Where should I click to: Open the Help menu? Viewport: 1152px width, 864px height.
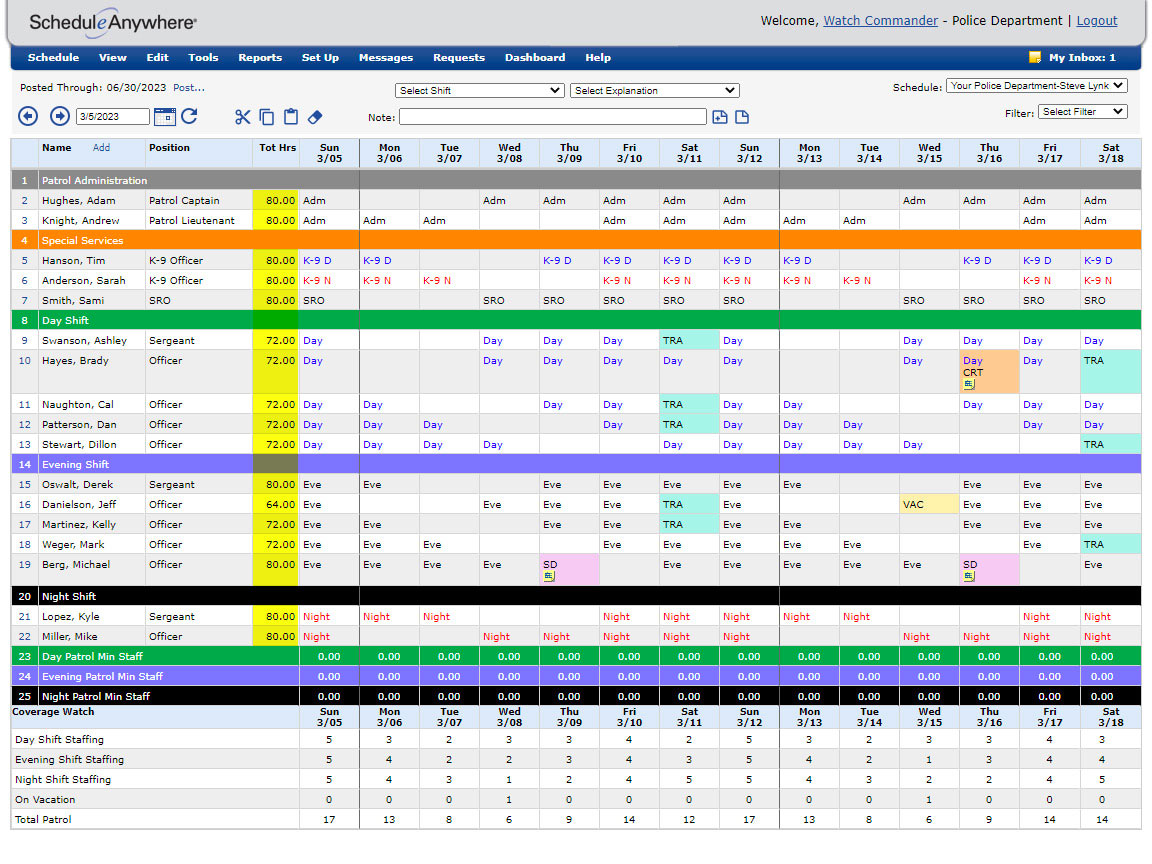point(598,57)
